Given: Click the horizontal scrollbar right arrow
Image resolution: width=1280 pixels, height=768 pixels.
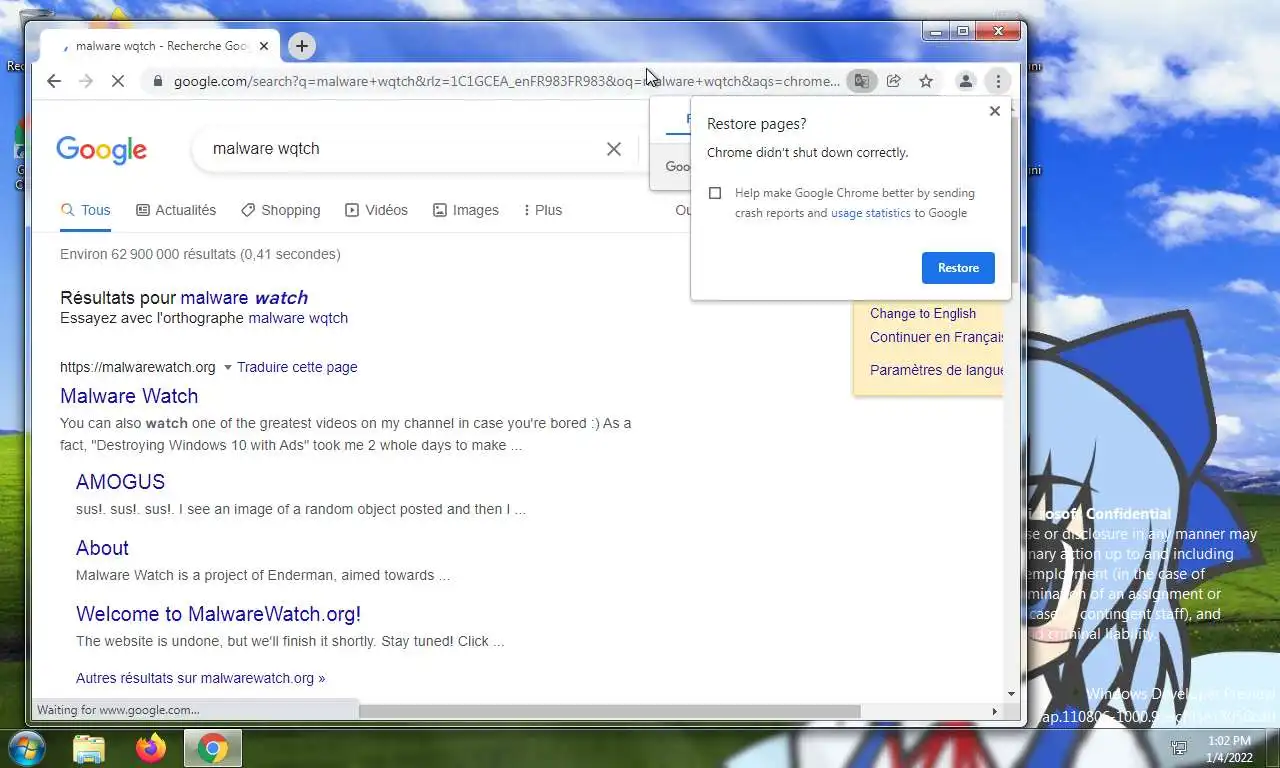Looking at the screenshot, I should tap(994, 711).
